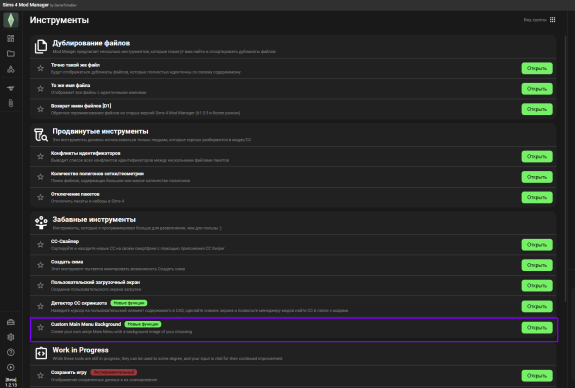
Task: Open the dashboard grid icon in sidebar
Action: 11,39
